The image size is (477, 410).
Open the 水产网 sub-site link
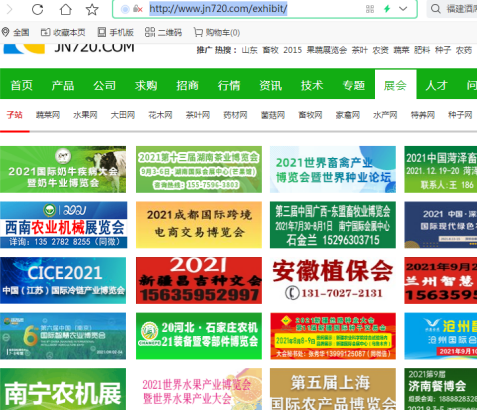coord(385,115)
